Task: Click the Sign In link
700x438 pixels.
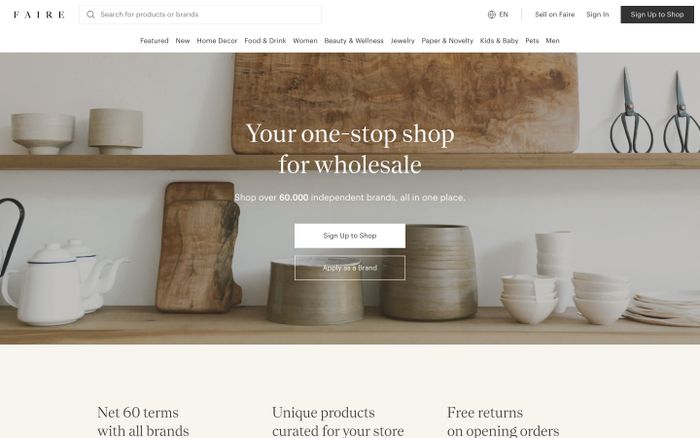Action: coord(597,15)
